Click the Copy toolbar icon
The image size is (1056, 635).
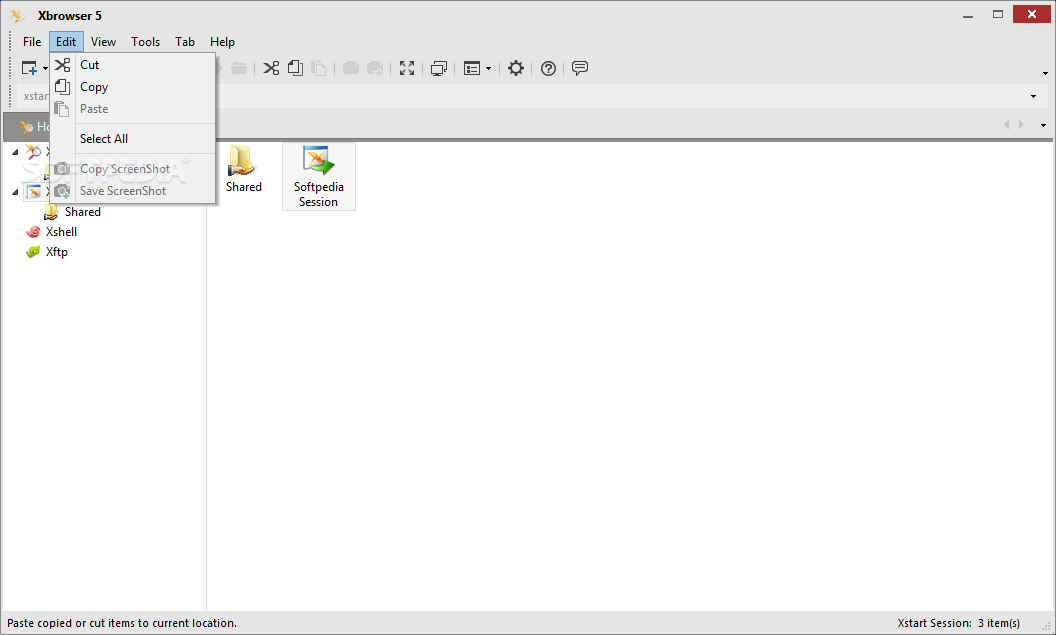pyautogui.click(x=295, y=68)
